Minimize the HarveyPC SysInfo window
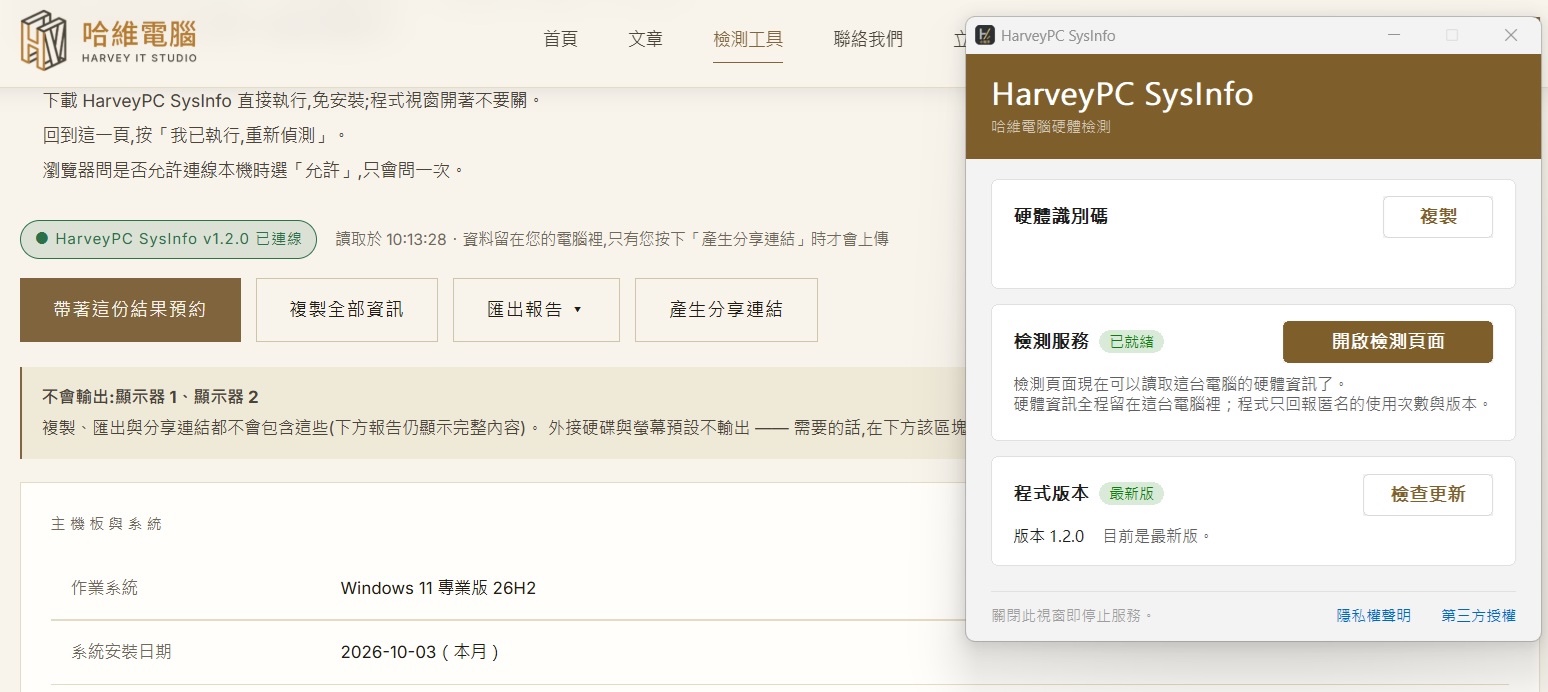Image resolution: width=1548 pixels, height=692 pixels. pos(1393,35)
